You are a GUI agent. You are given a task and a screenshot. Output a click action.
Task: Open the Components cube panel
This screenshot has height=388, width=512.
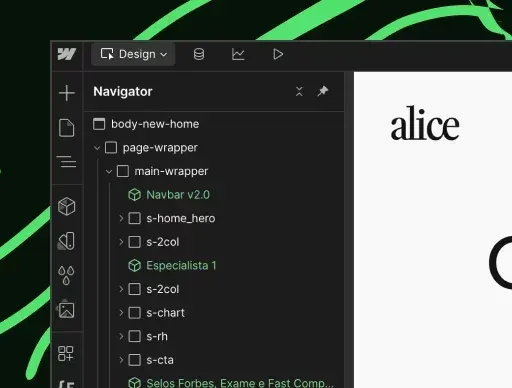pos(67,206)
